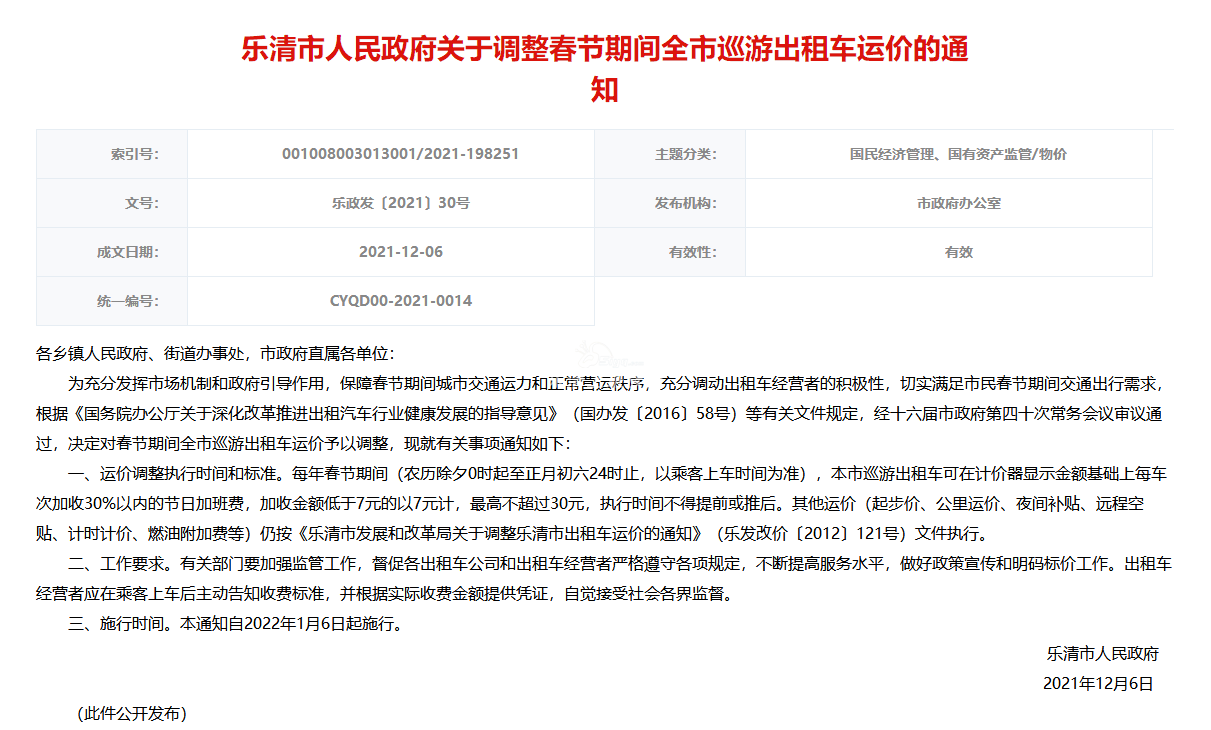The height and width of the screenshot is (730, 1211).
Task: Click the 文号 label cell
Action: point(112,203)
